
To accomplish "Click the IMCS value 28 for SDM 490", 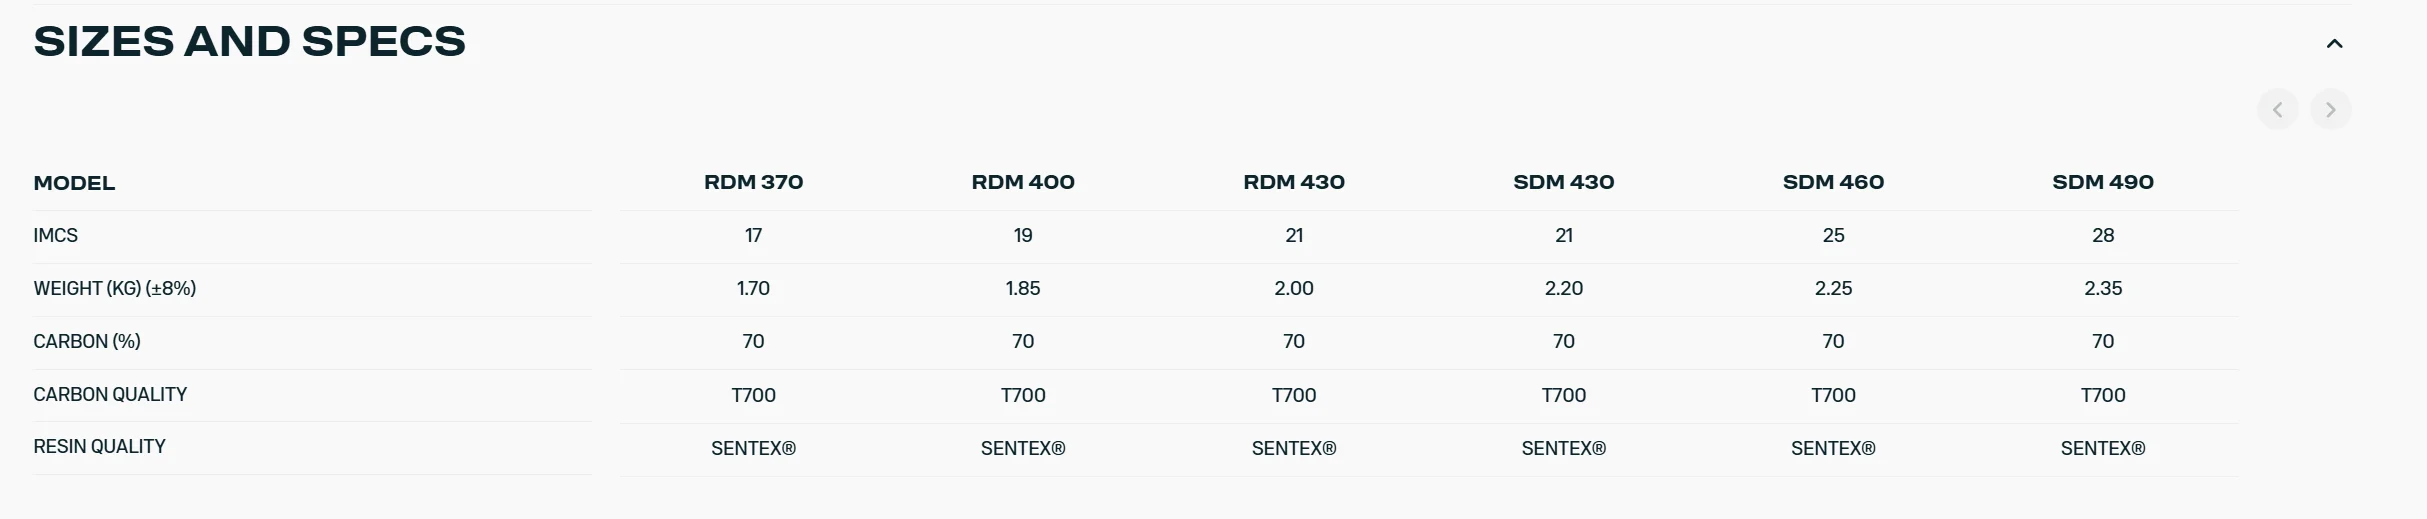I will 2103,235.
